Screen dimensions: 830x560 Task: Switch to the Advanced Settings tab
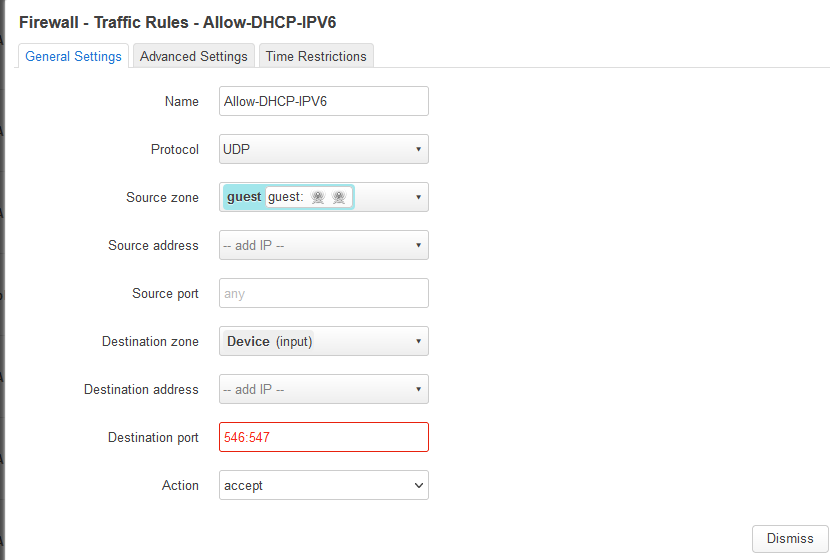193,56
